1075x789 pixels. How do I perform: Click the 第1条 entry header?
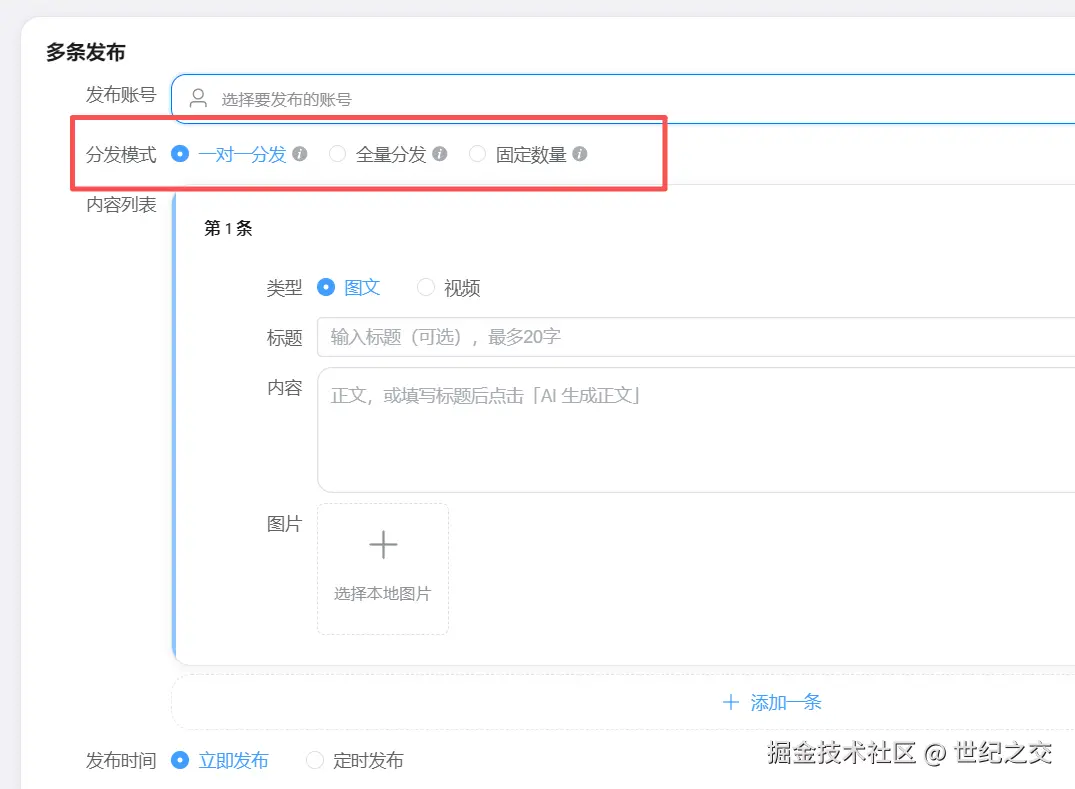click(227, 228)
